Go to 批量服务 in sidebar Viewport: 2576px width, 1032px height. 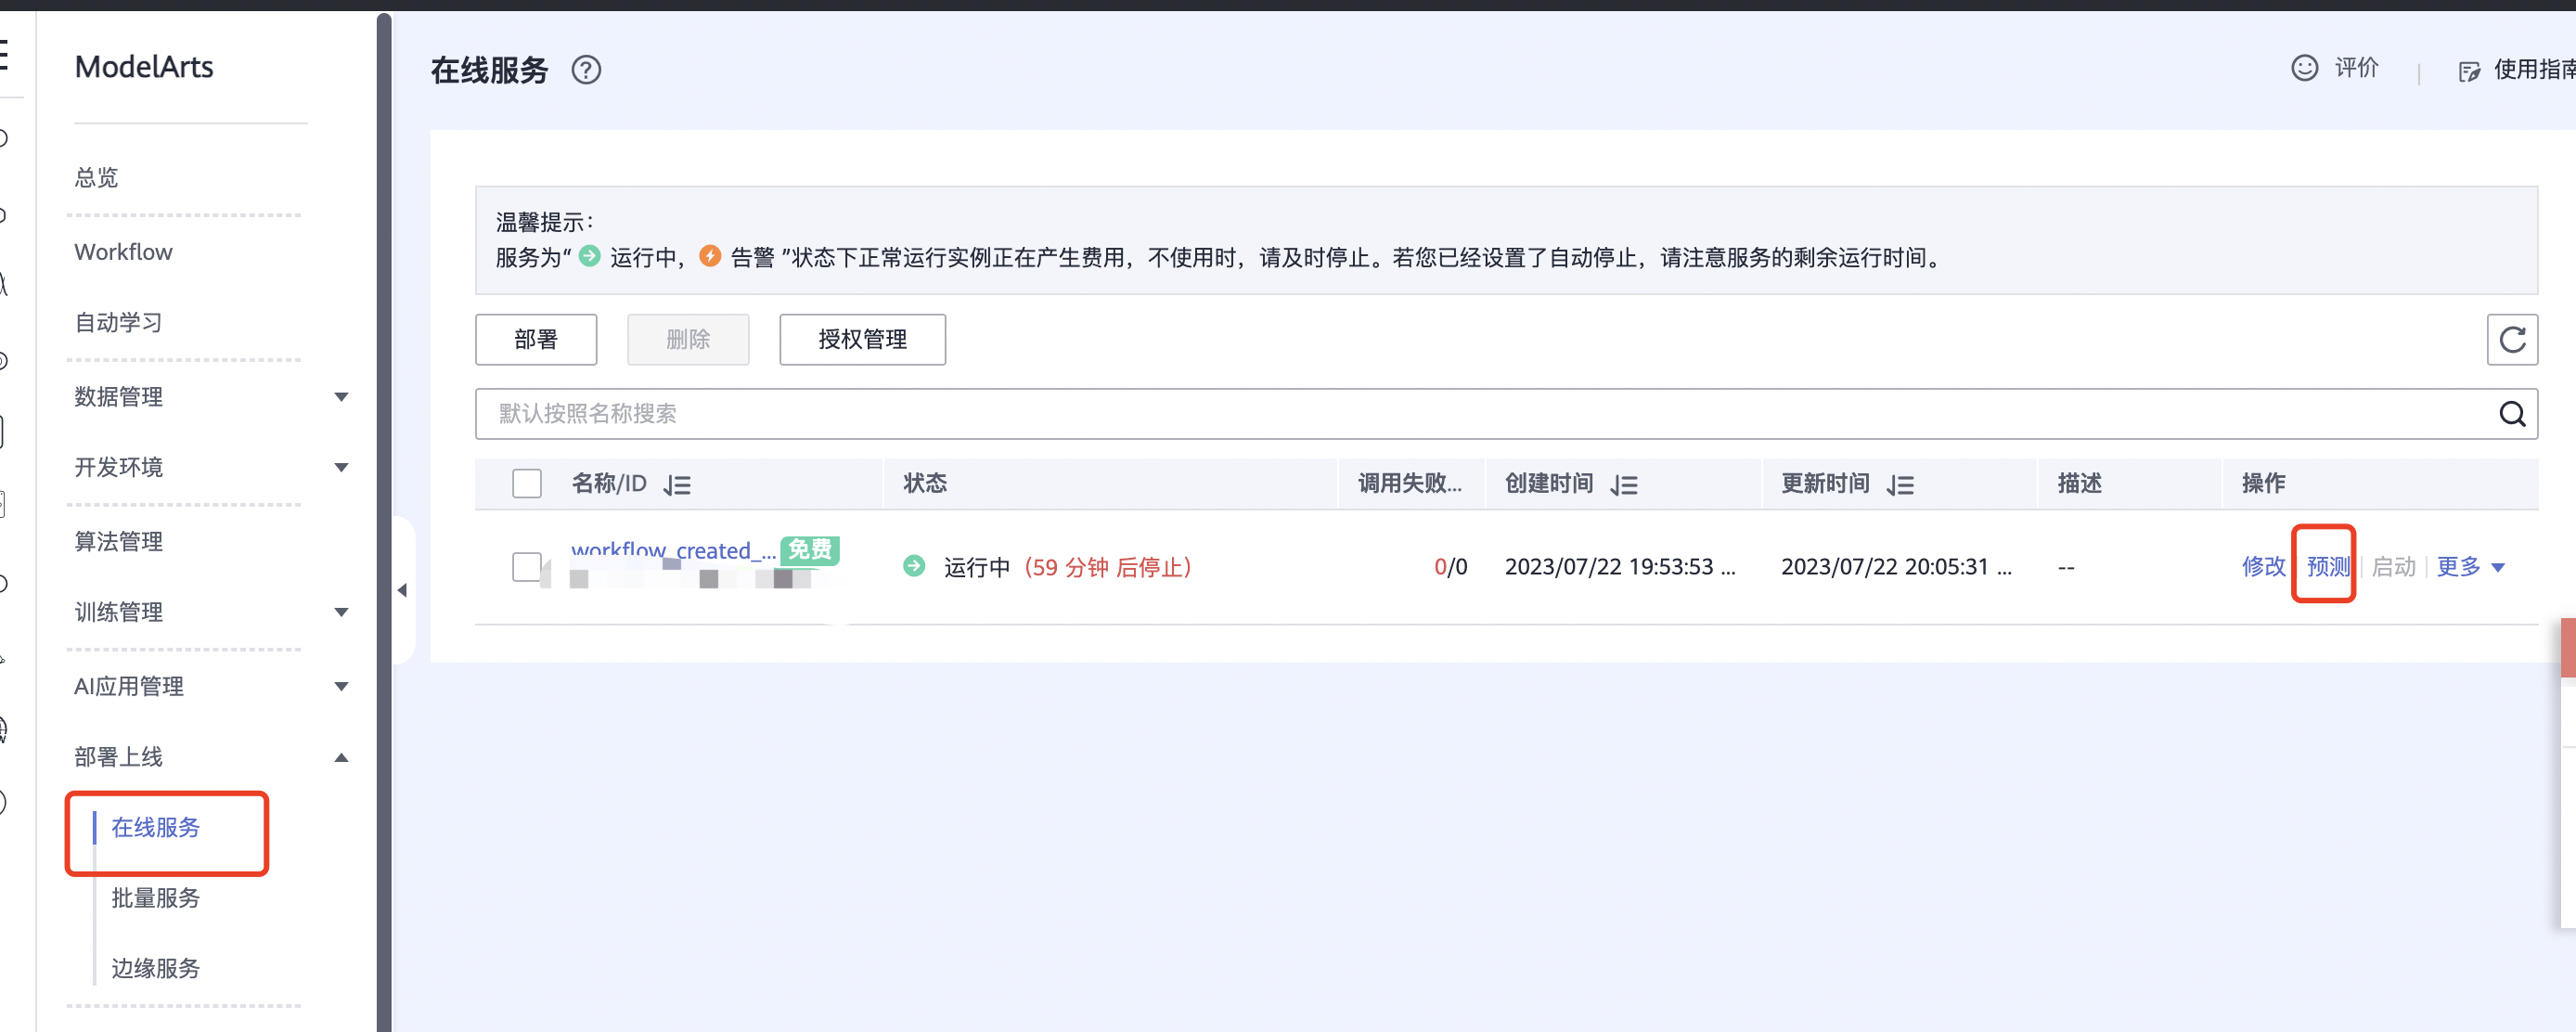point(155,897)
